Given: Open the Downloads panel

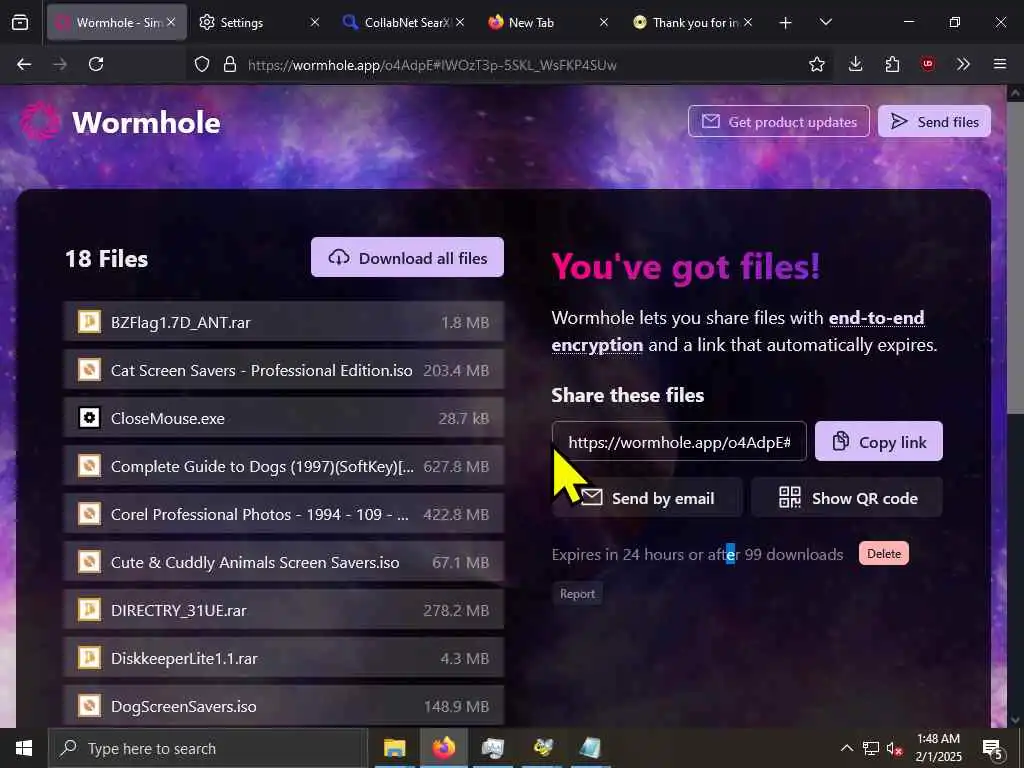Looking at the screenshot, I should click(x=856, y=64).
